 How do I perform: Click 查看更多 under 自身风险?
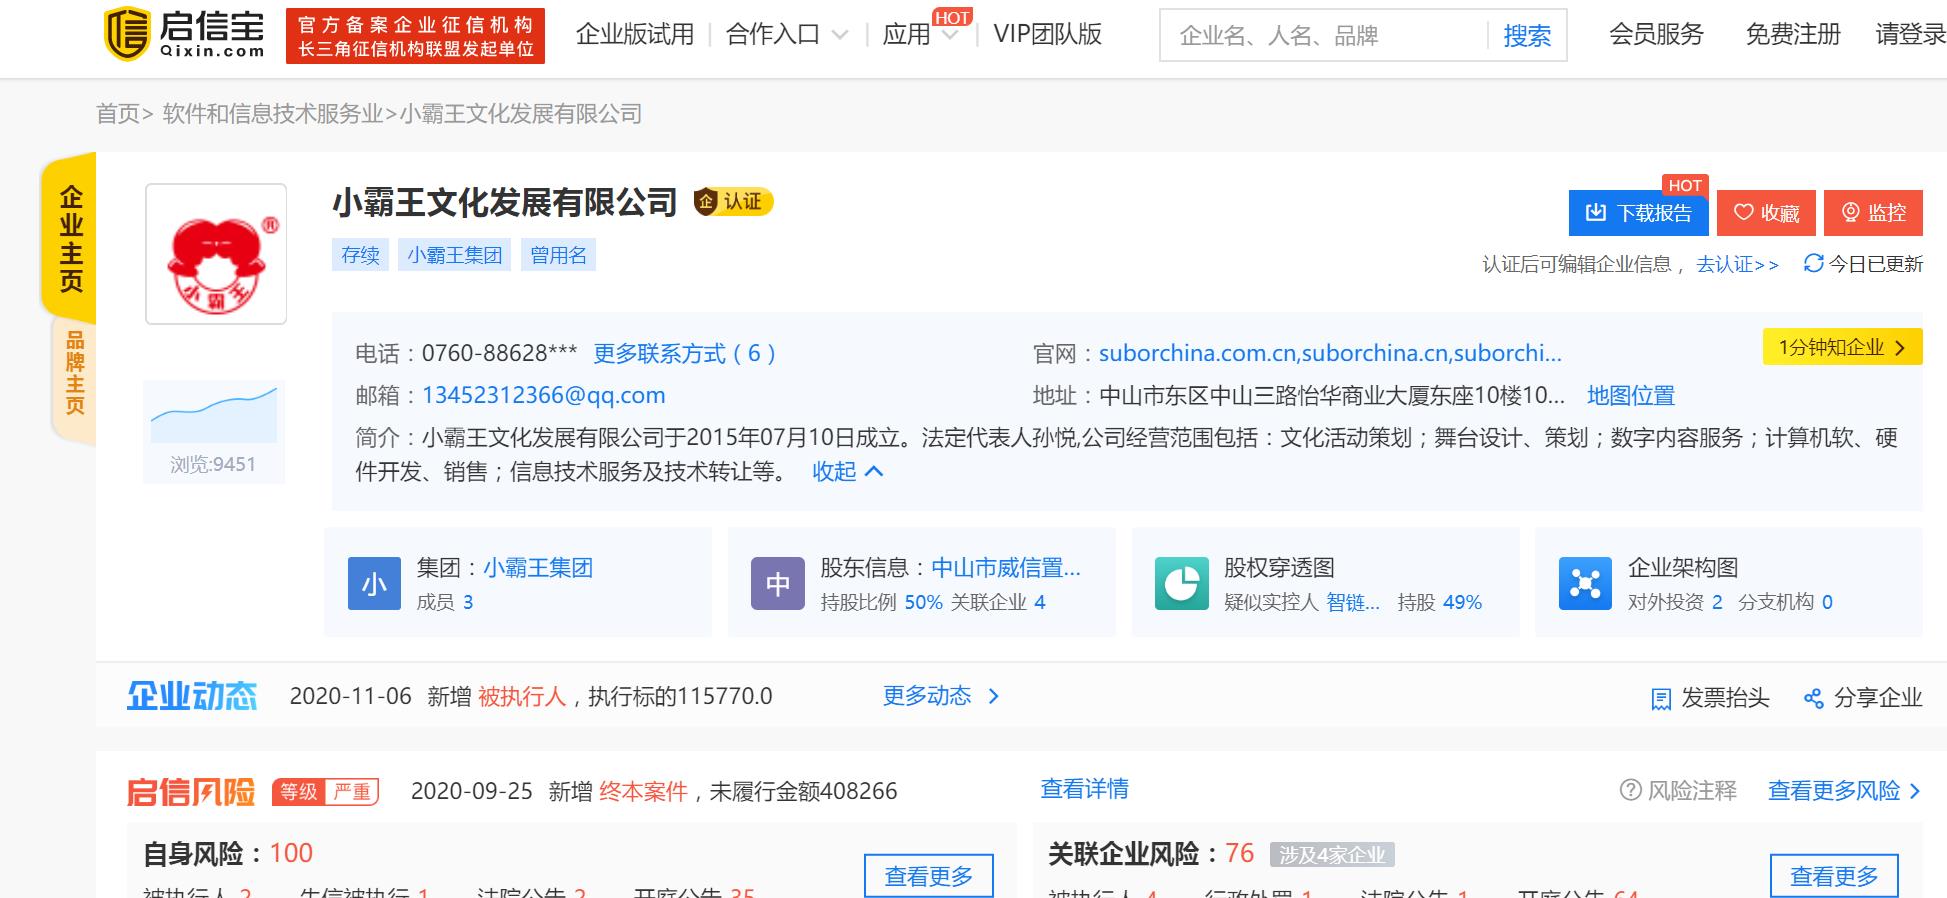929,876
